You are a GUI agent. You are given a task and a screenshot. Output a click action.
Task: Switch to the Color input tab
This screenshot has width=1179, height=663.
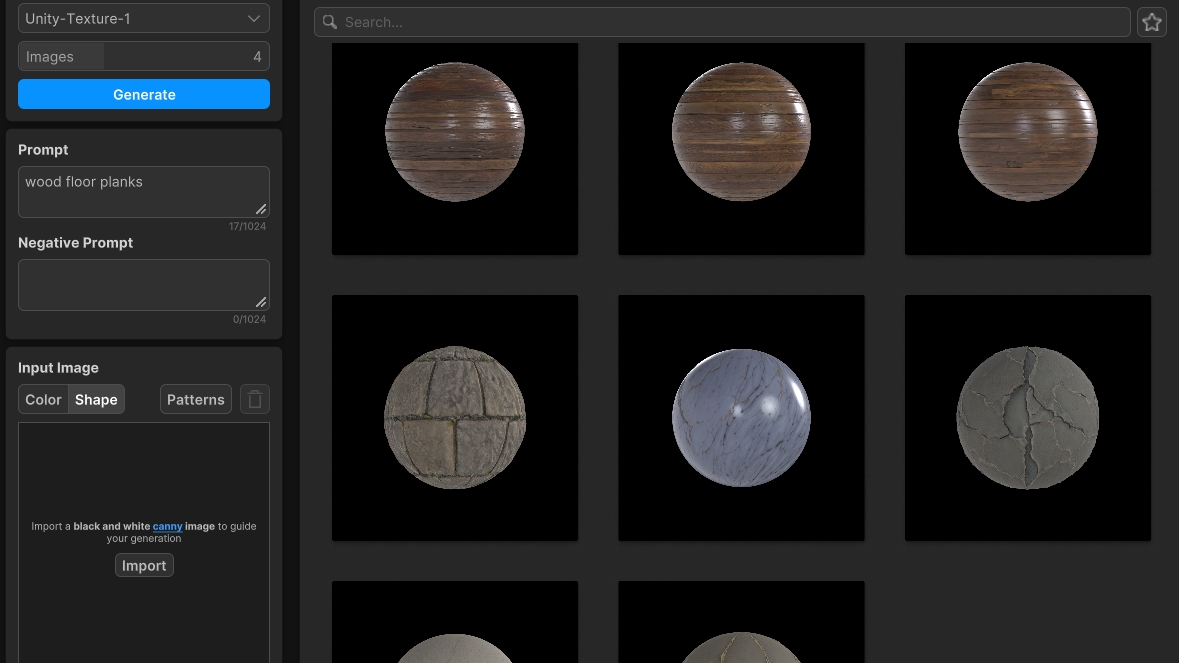pos(43,399)
